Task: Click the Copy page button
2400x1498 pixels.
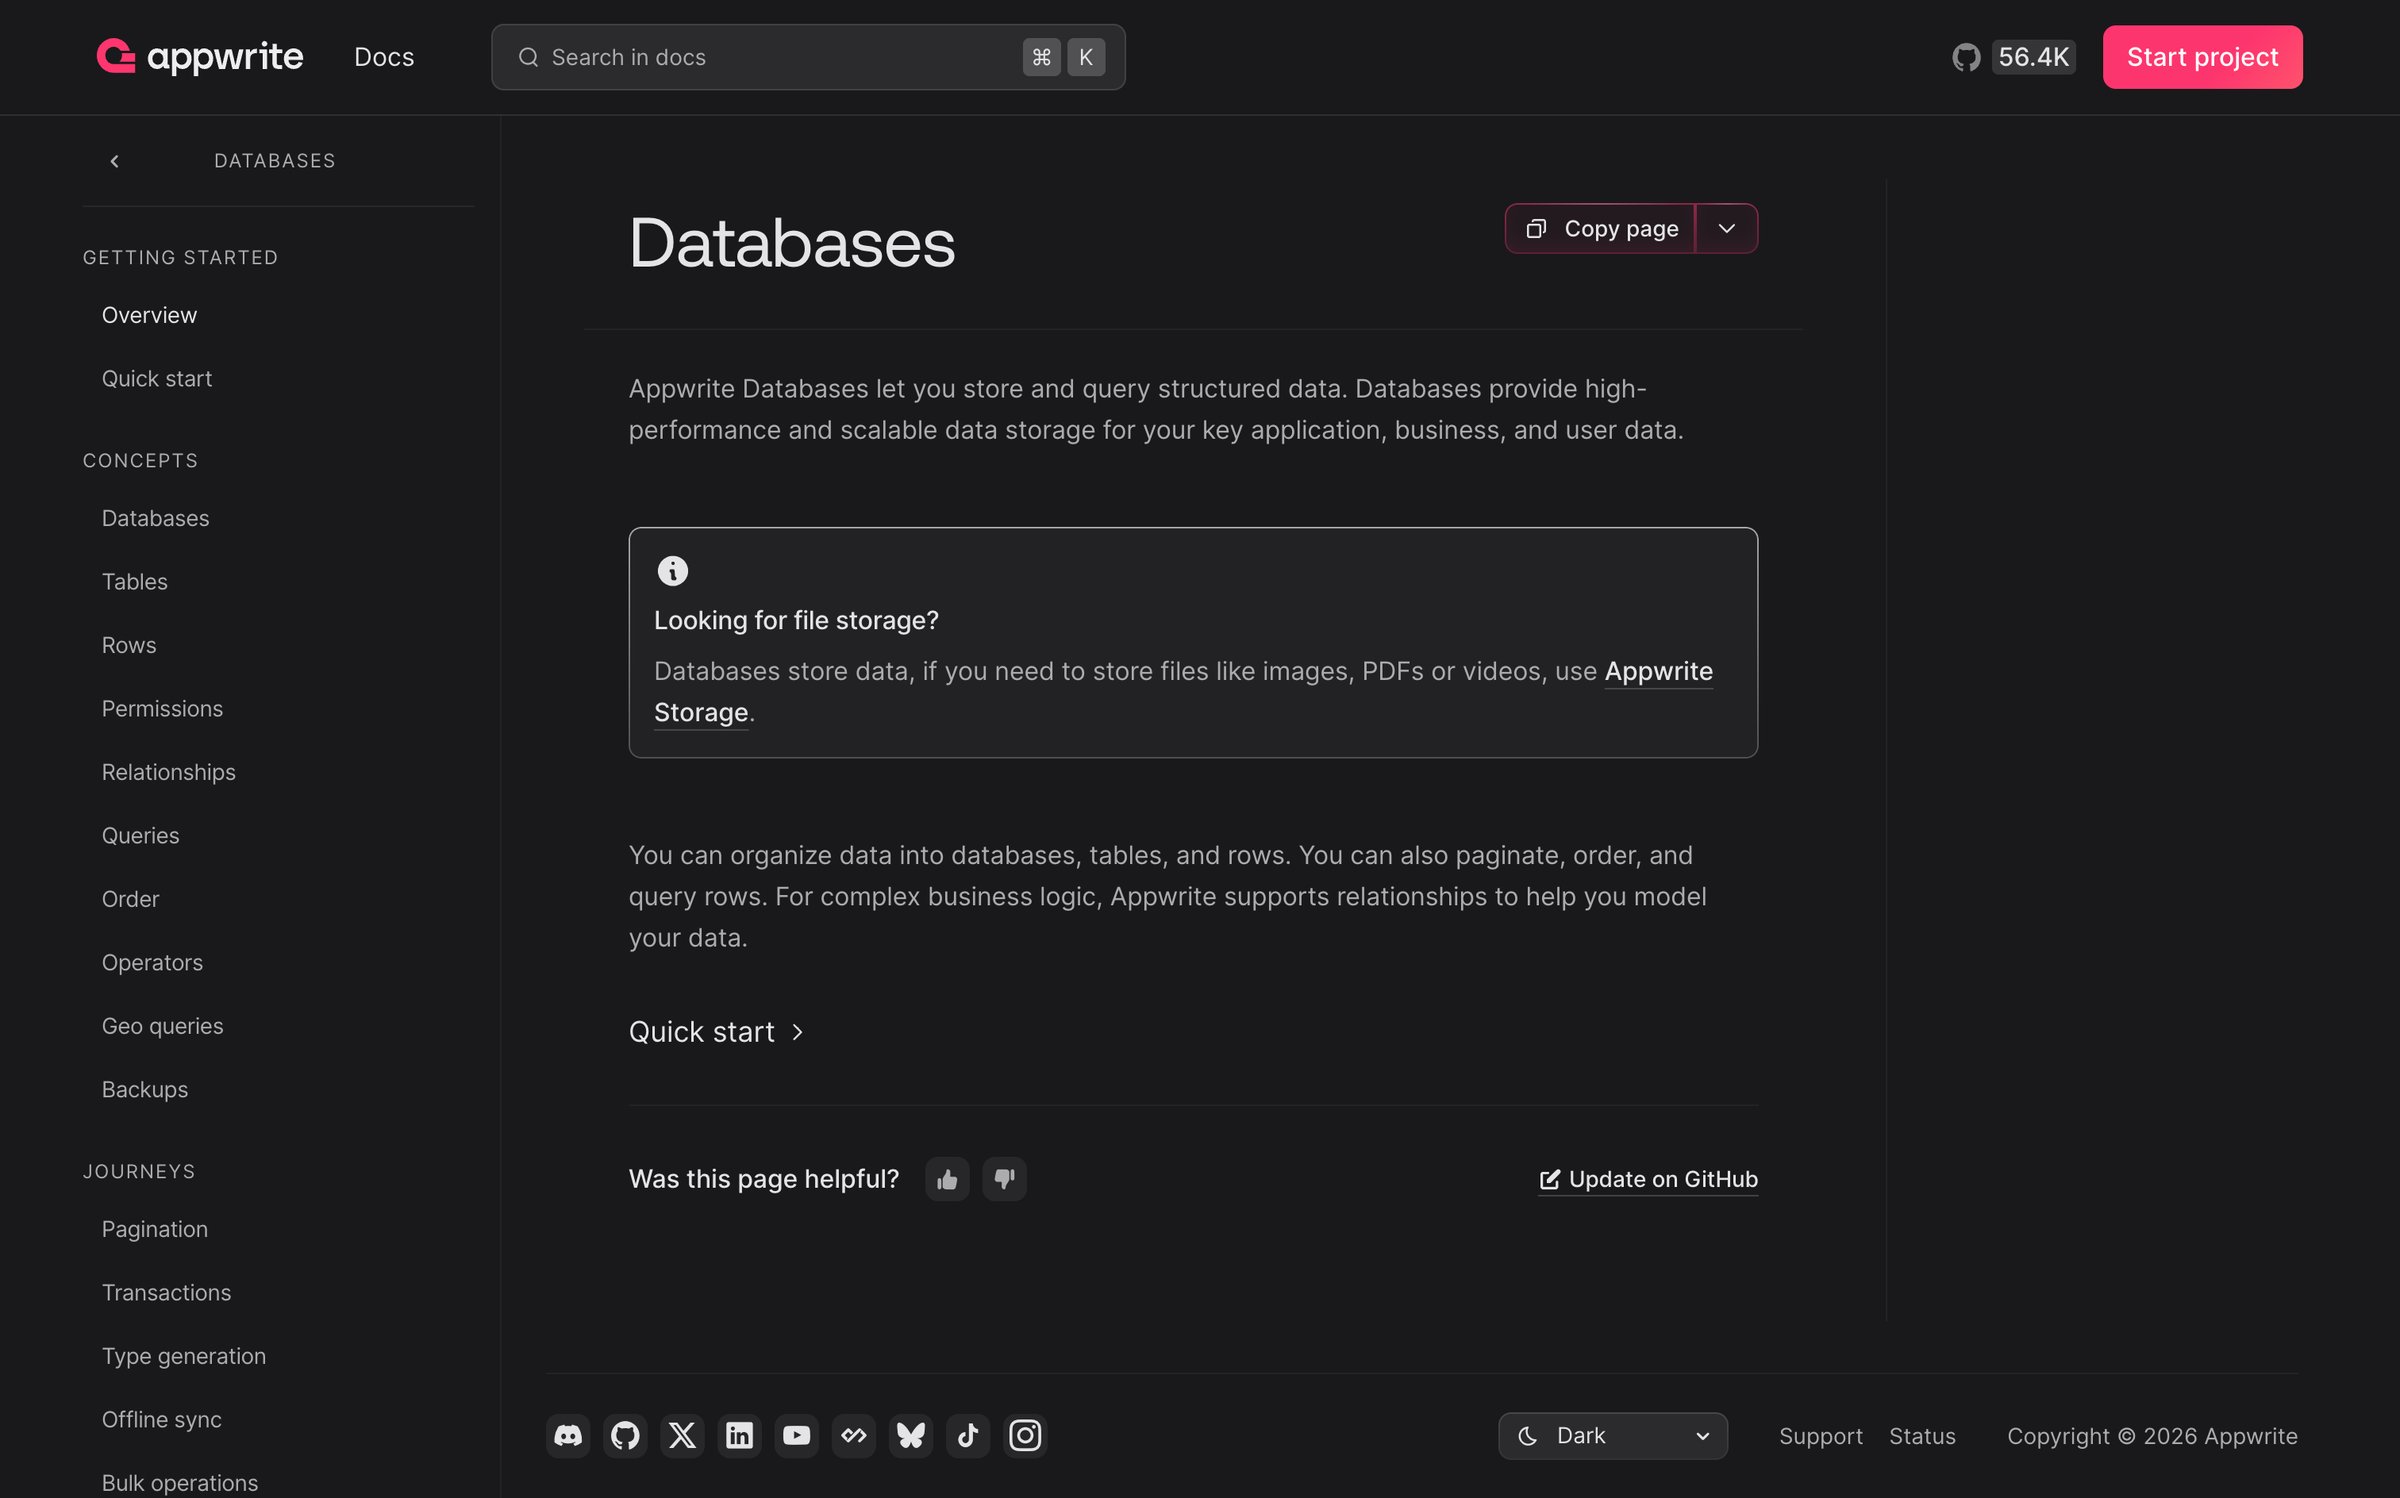Action: pos(1600,229)
